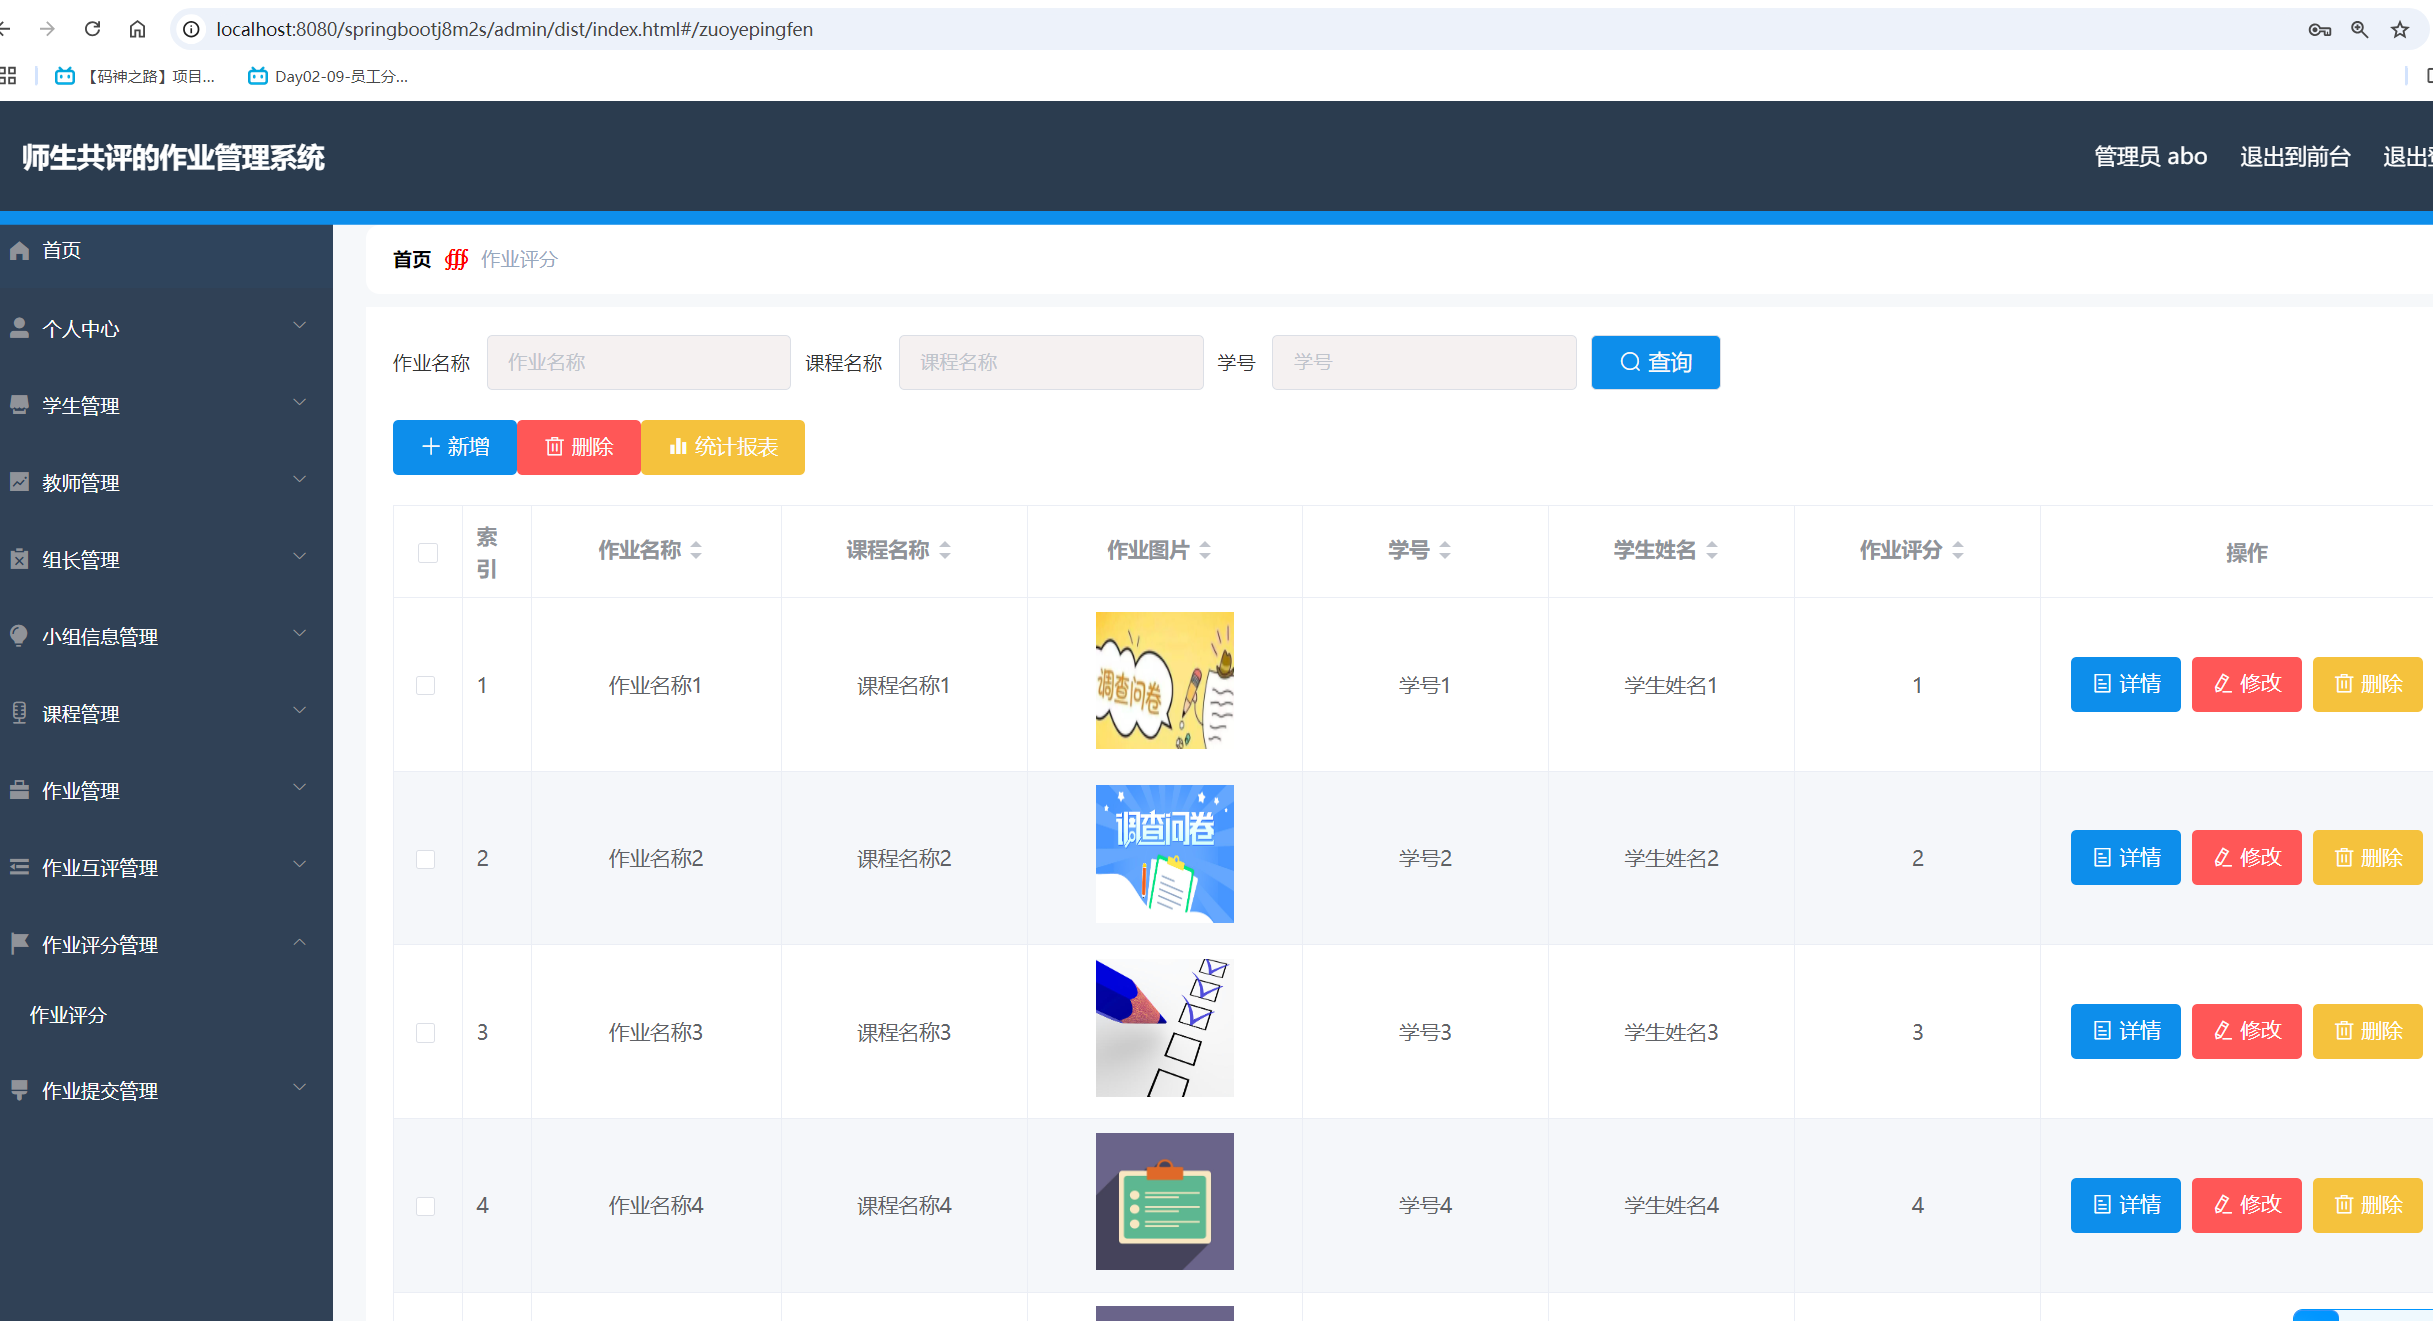
Task: Click the 新增 add button
Action: (x=455, y=447)
